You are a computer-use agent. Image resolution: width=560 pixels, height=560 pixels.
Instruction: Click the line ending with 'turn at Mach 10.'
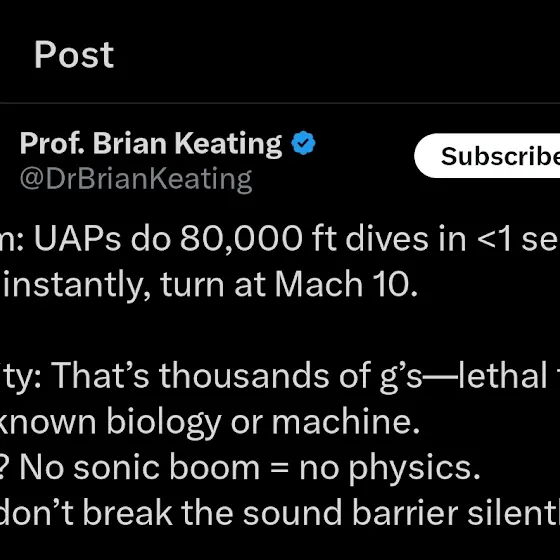209,285
